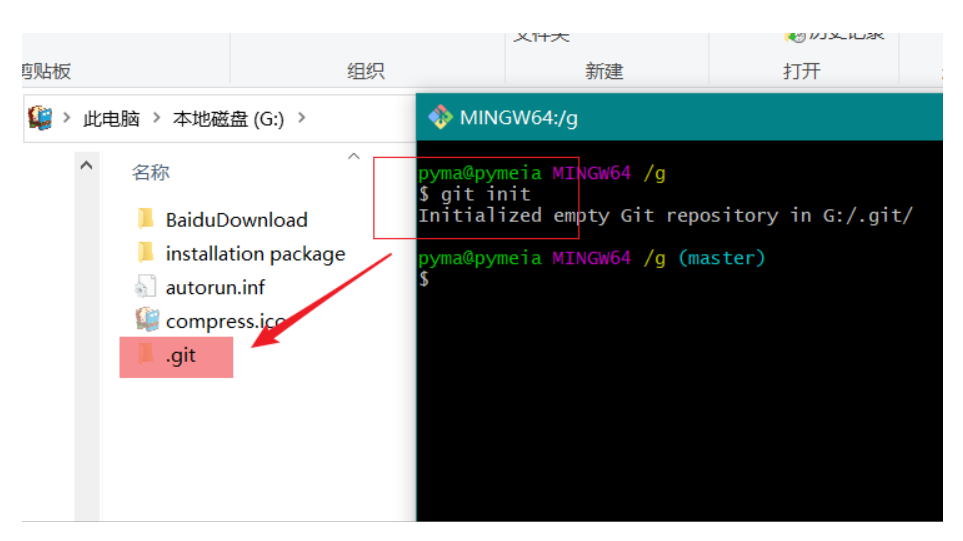Viewport: 963px width, 541px height.
Task: Click the git init command line in terminal
Action: pos(474,194)
